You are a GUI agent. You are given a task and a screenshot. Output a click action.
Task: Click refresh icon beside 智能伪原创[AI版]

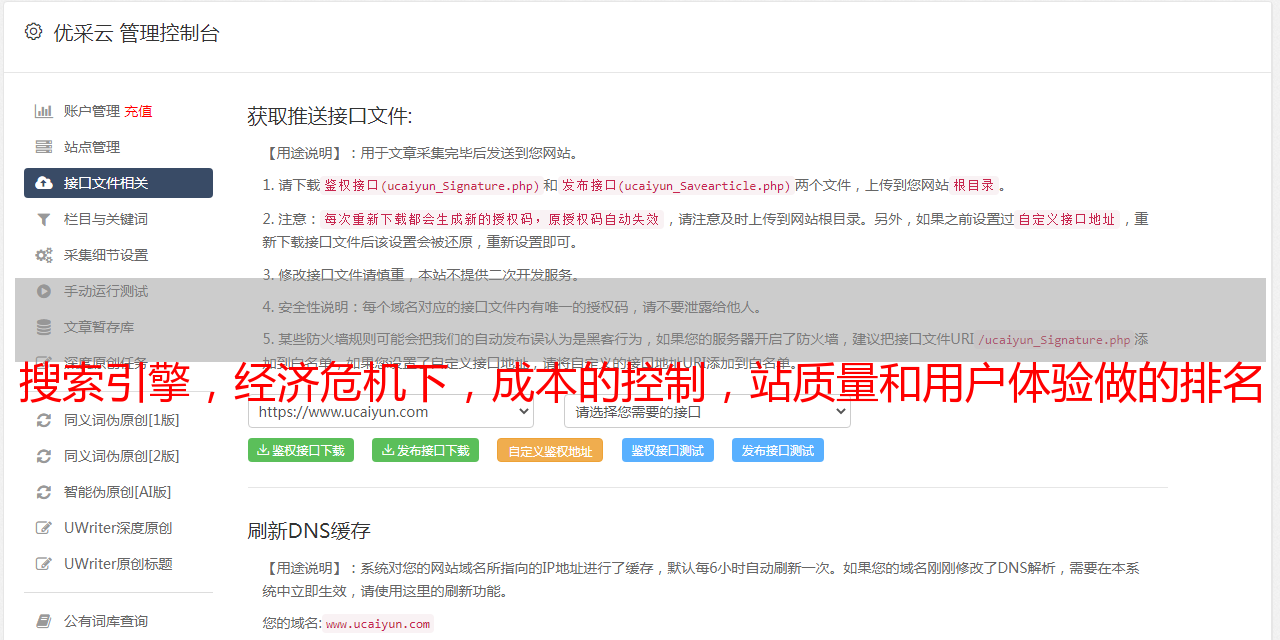pyautogui.click(x=44, y=492)
